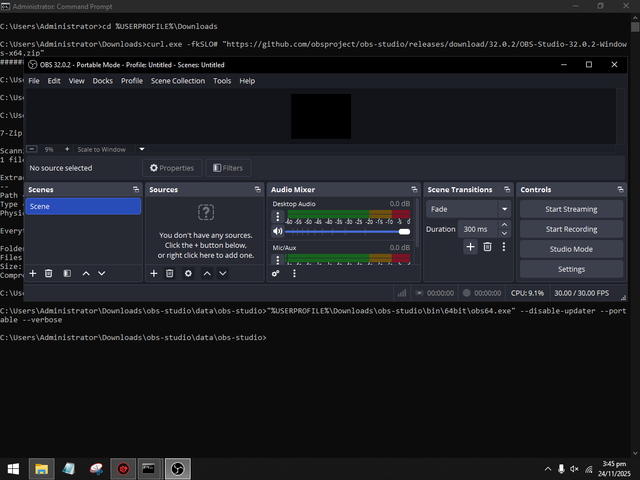Open source properties gear in Sources dock

pyautogui.click(x=188, y=273)
